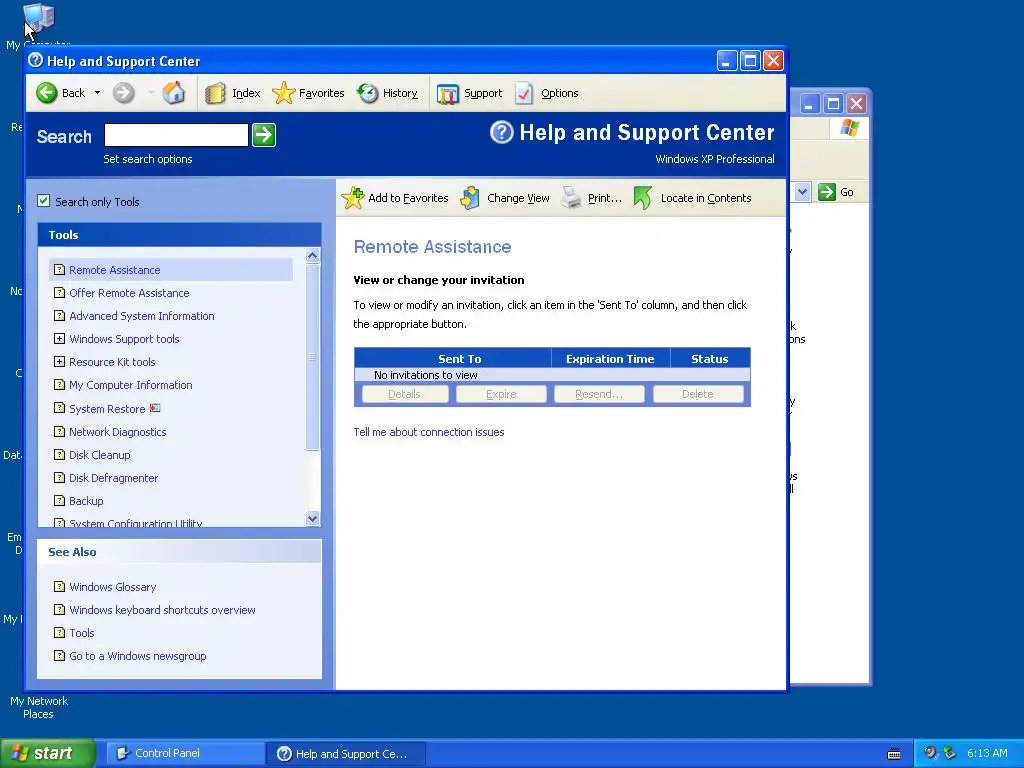Open My Computer Information tool
The width and height of the screenshot is (1024, 768).
(x=131, y=385)
